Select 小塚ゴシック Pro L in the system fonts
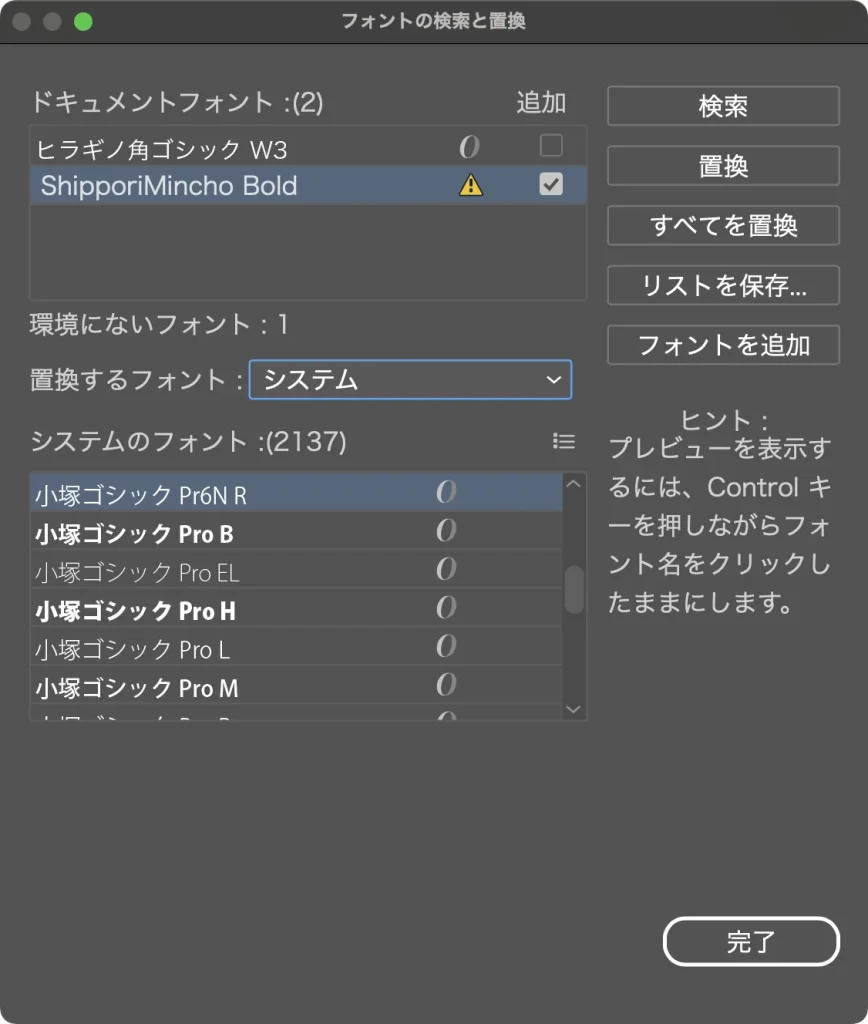Screen dimensions: 868x1024 point(296,647)
